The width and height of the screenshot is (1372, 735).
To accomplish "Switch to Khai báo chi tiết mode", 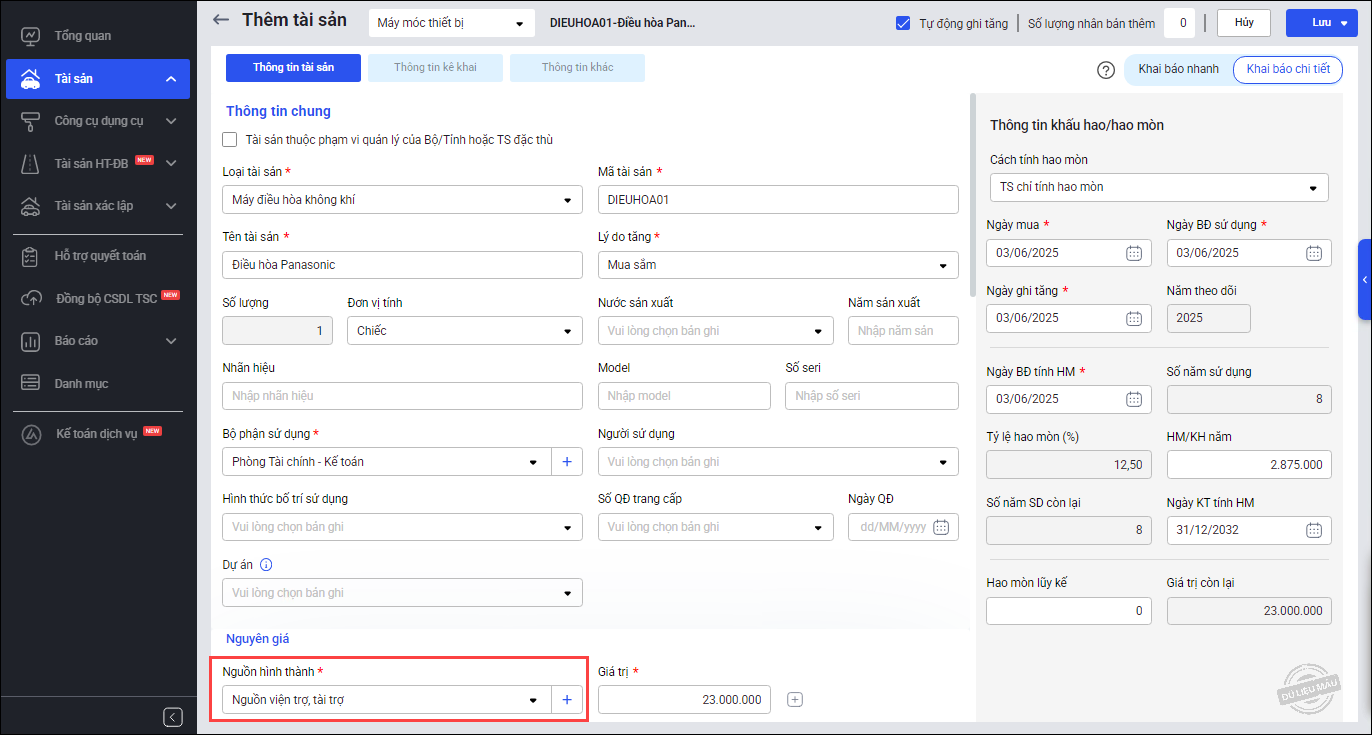I will pos(1288,69).
